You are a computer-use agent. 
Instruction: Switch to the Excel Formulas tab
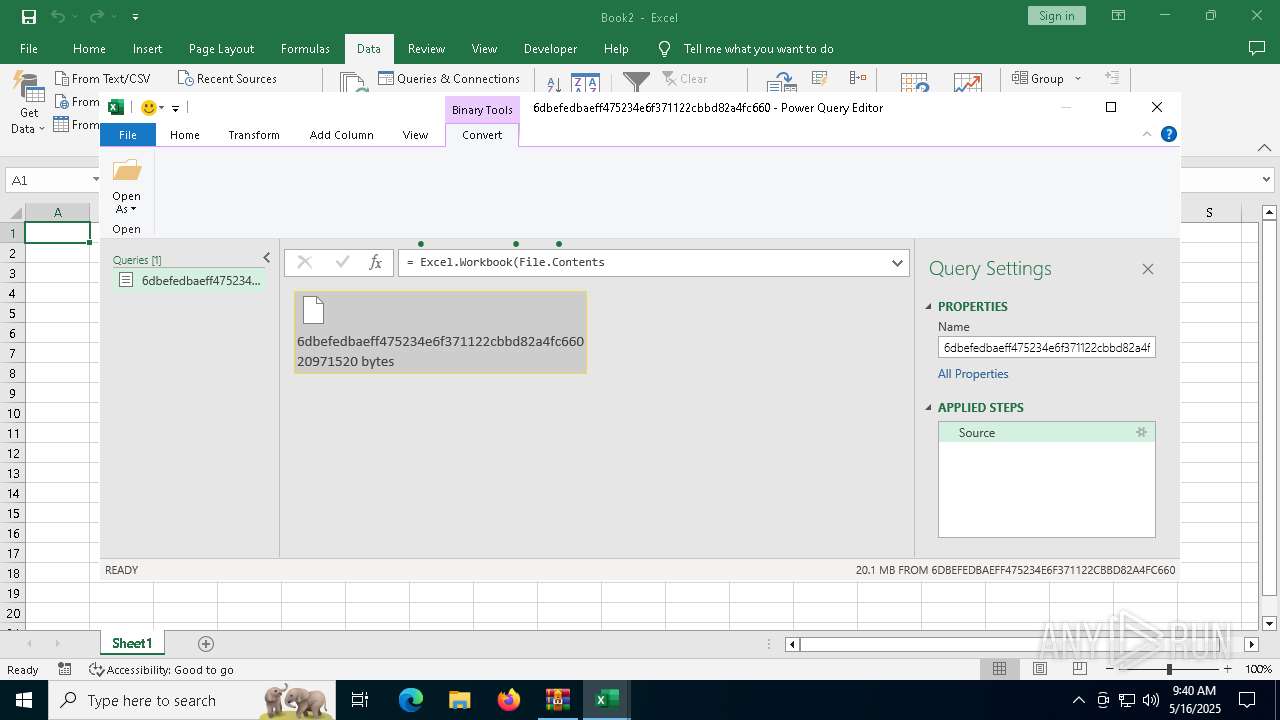(x=305, y=49)
